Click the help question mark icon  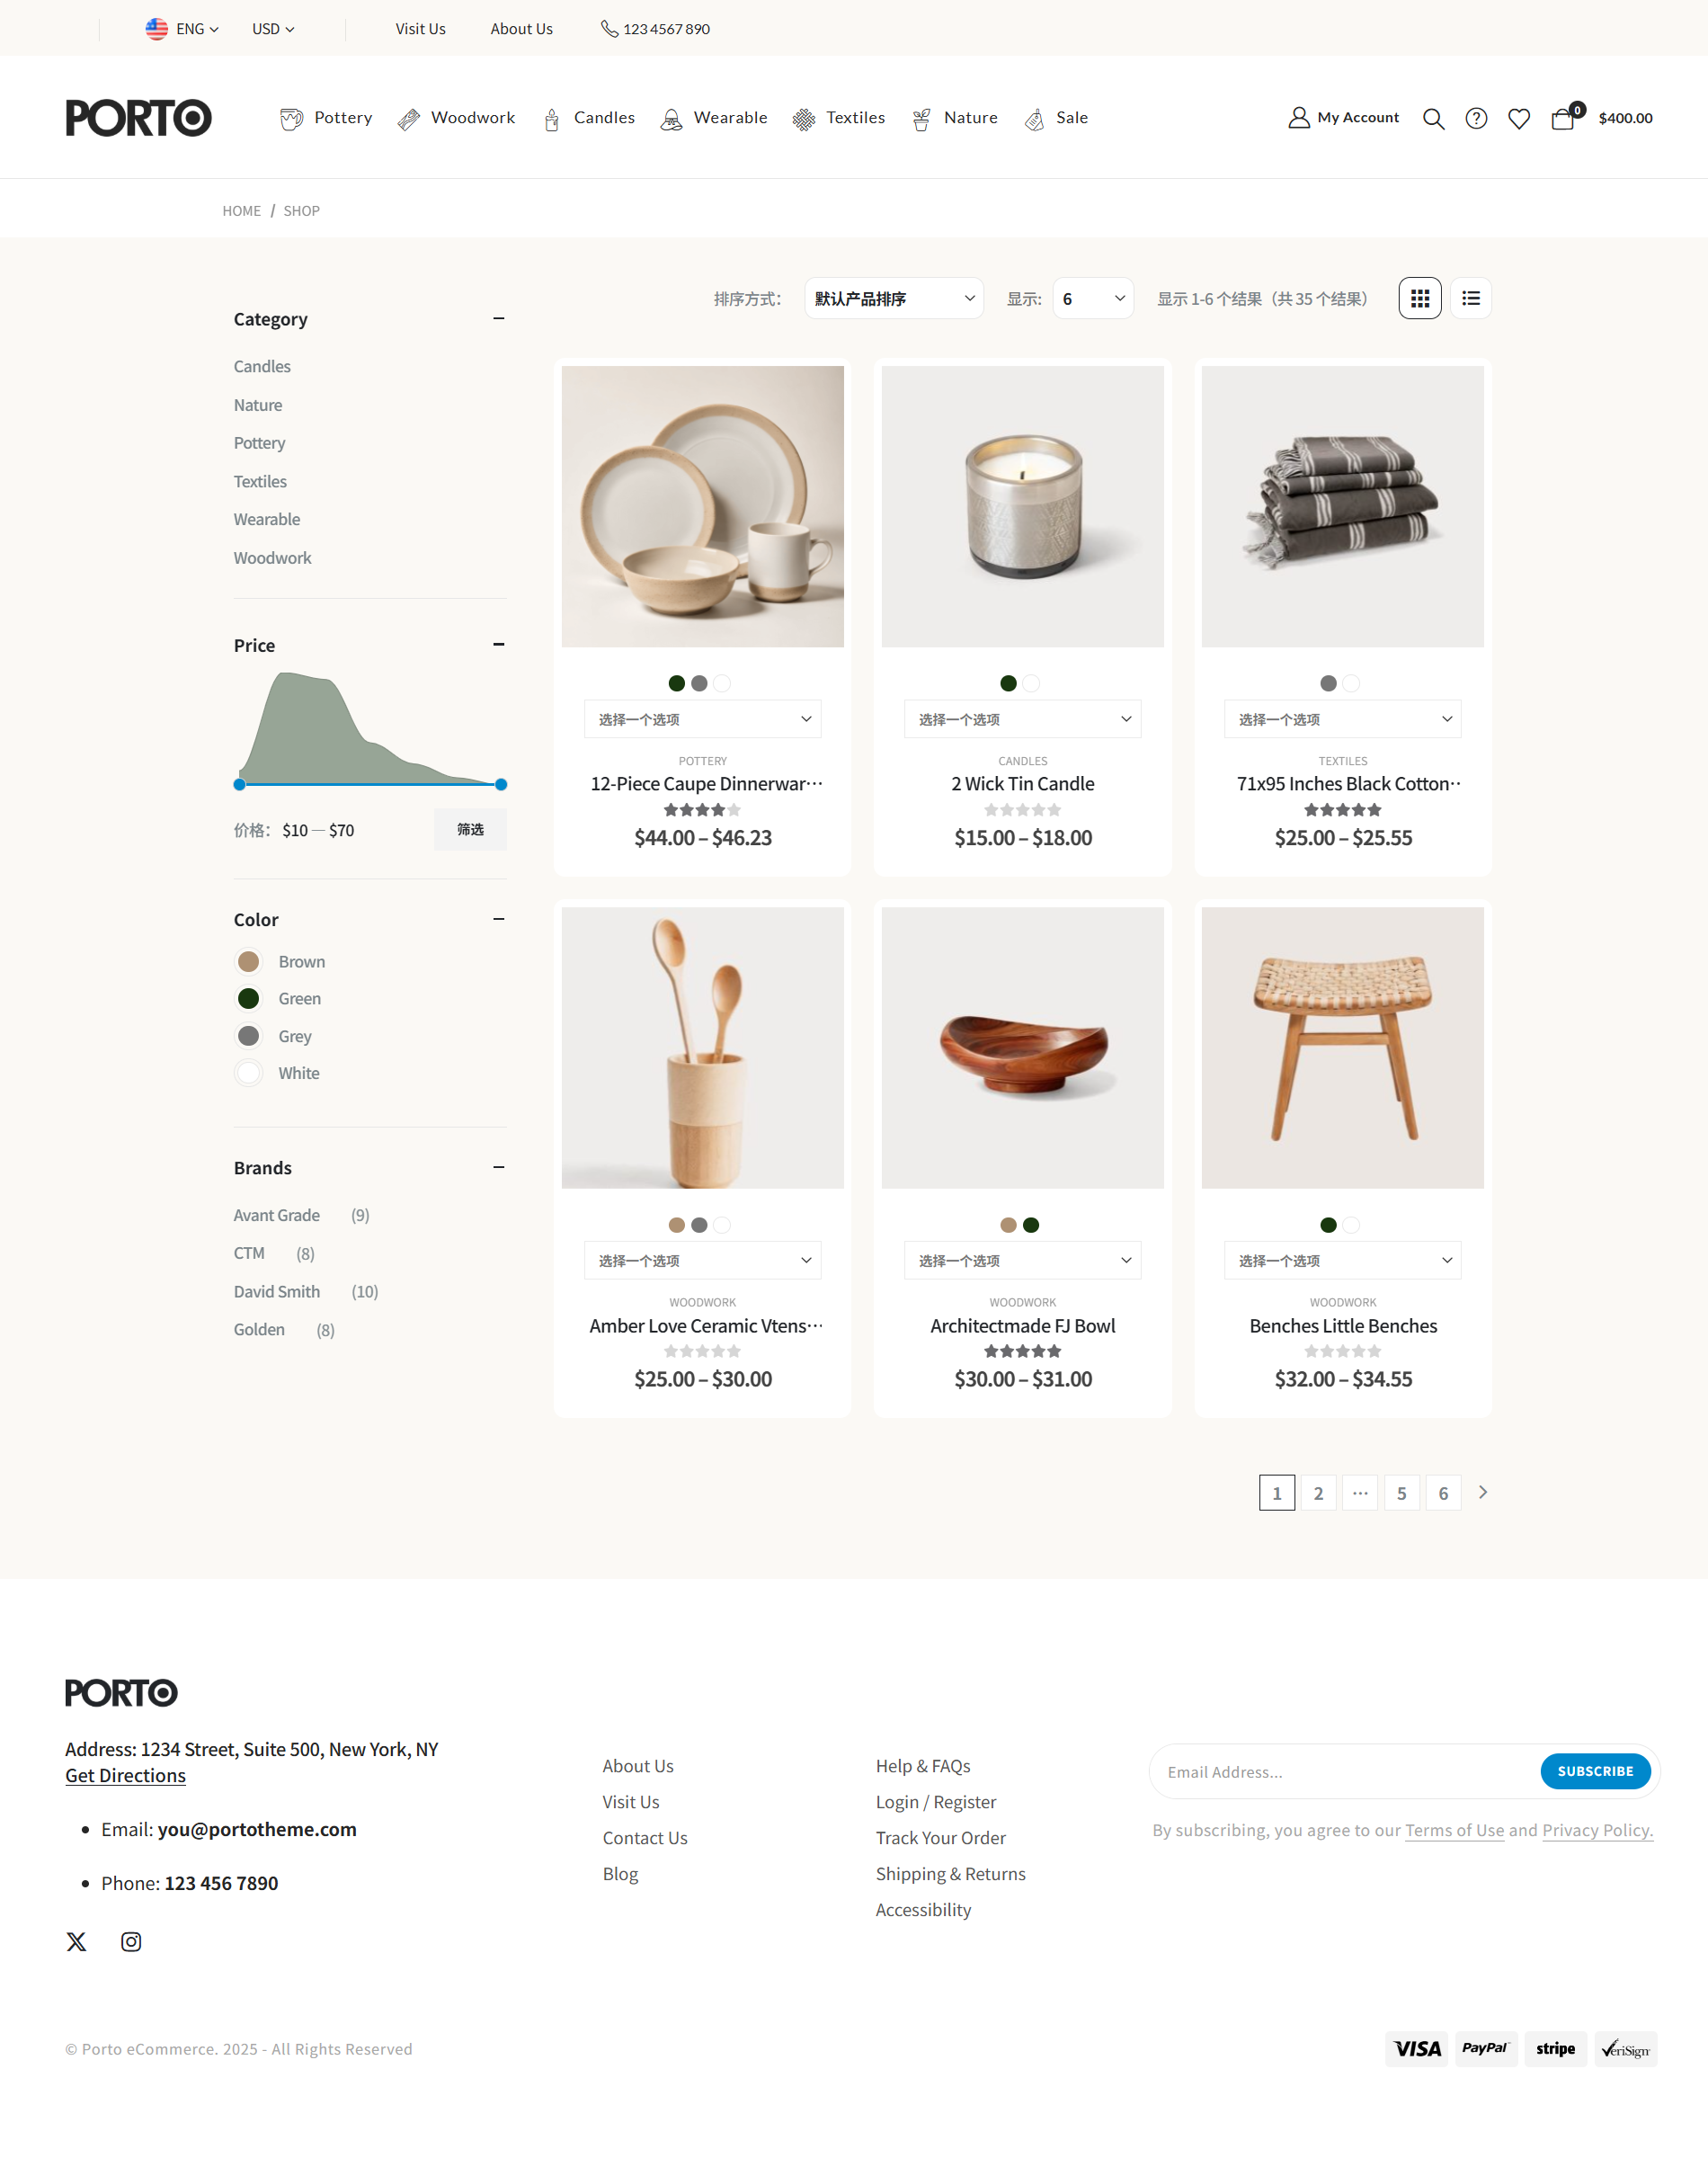[1476, 118]
